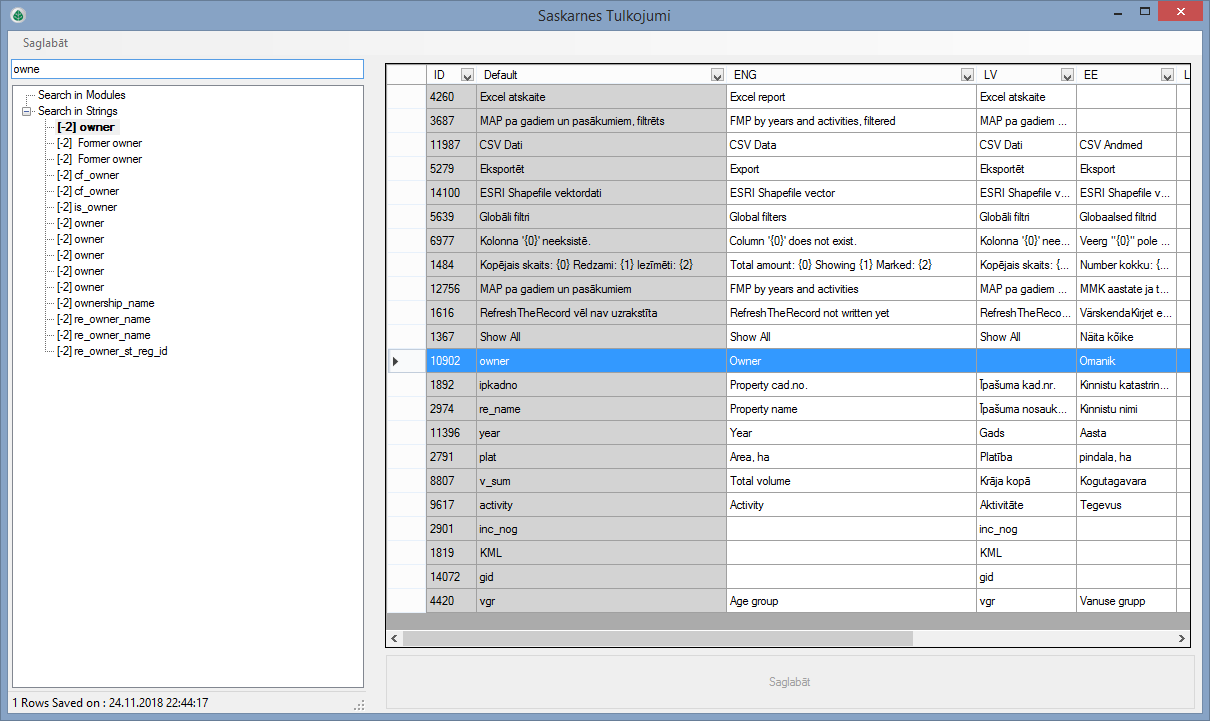Open the ENG column filter dropdown
The width and height of the screenshot is (1210, 721).
[x=967, y=75]
